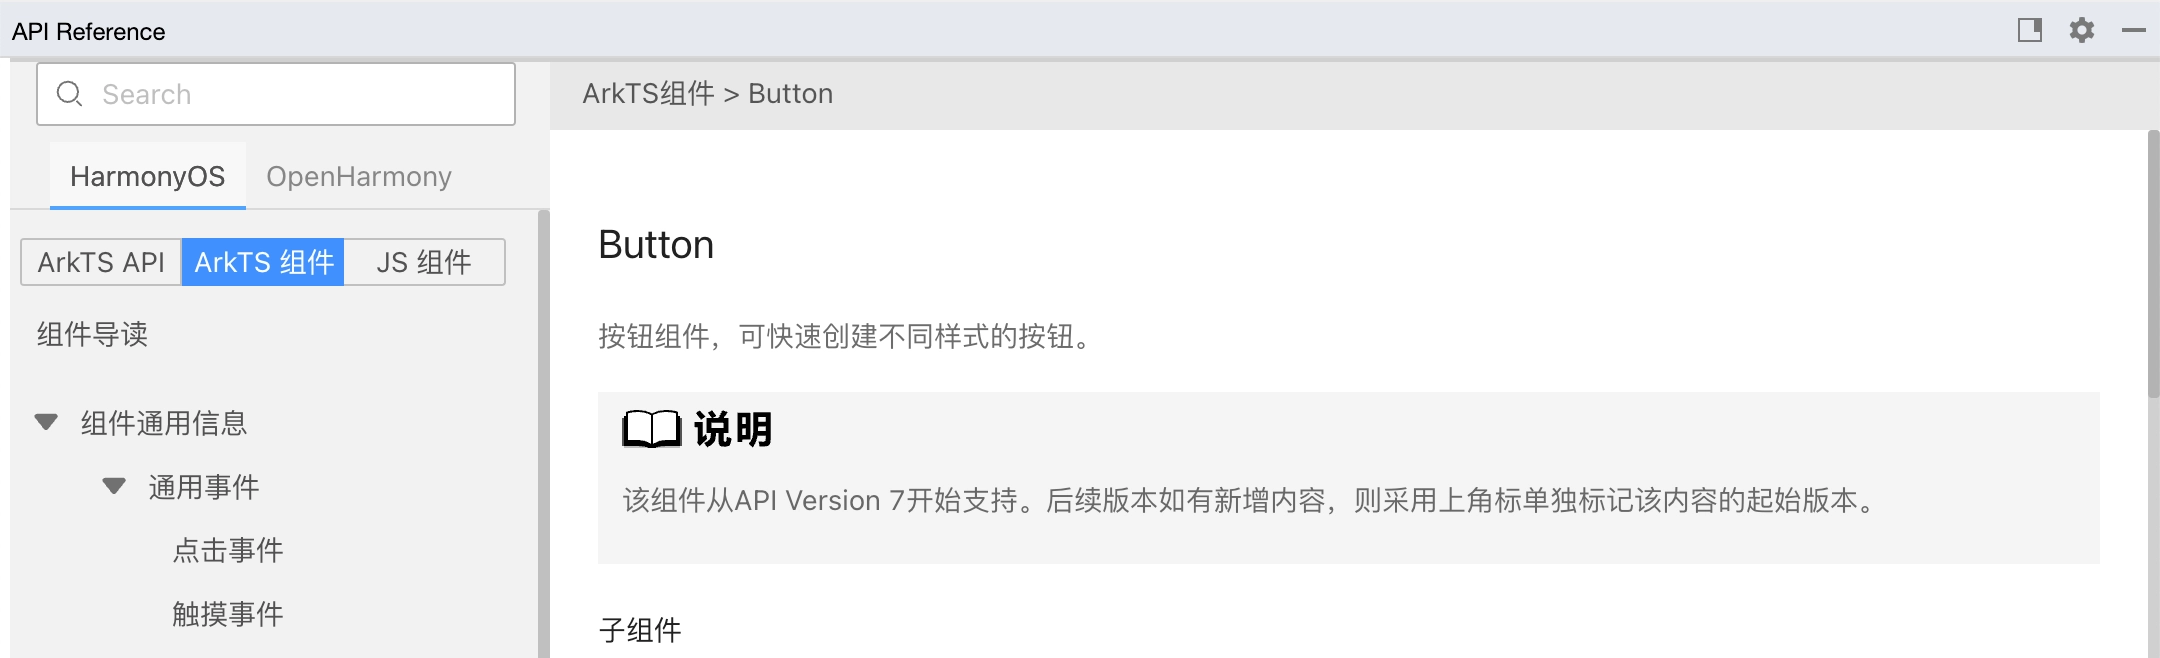The height and width of the screenshot is (658, 2160).
Task: Select the ArkTS API segment
Action: tap(101, 262)
